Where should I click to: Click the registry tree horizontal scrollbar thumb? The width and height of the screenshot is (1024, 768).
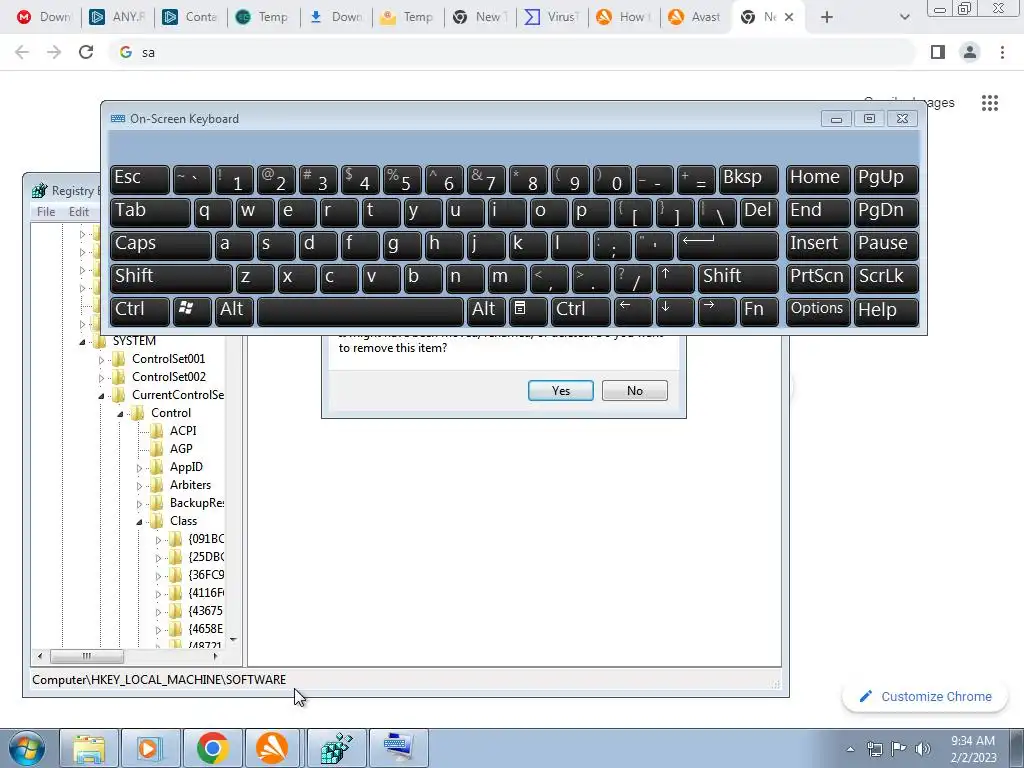point(87,656)
